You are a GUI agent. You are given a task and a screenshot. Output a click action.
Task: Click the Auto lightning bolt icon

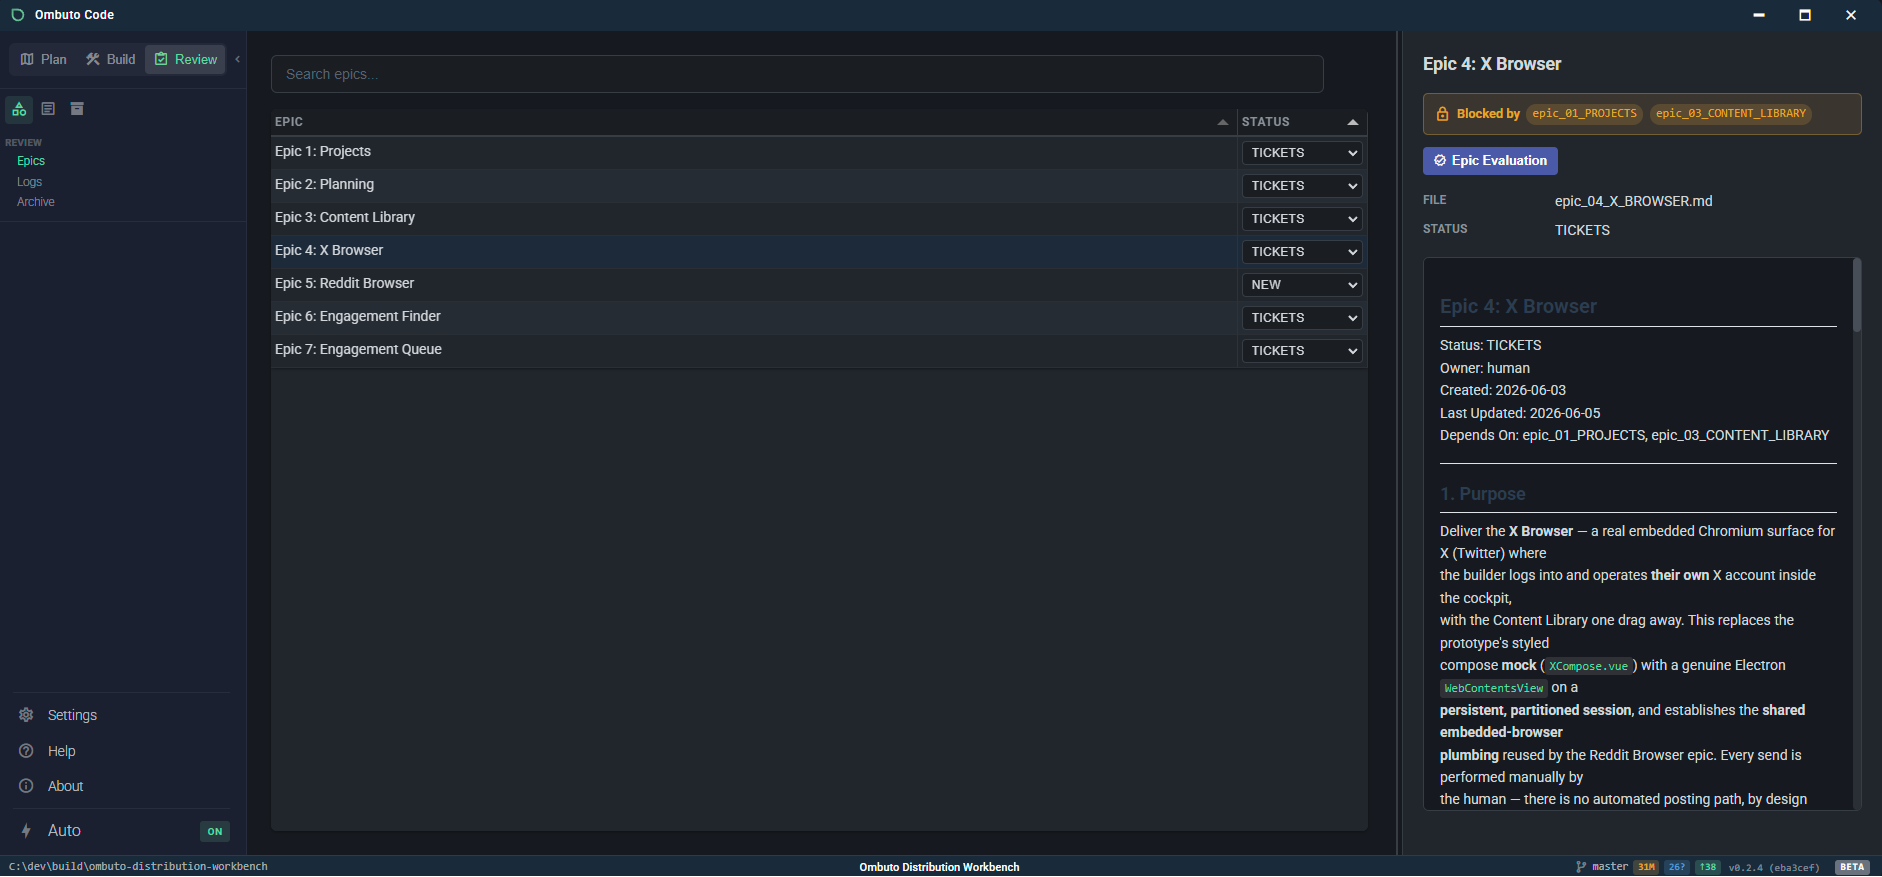[26, 831]
